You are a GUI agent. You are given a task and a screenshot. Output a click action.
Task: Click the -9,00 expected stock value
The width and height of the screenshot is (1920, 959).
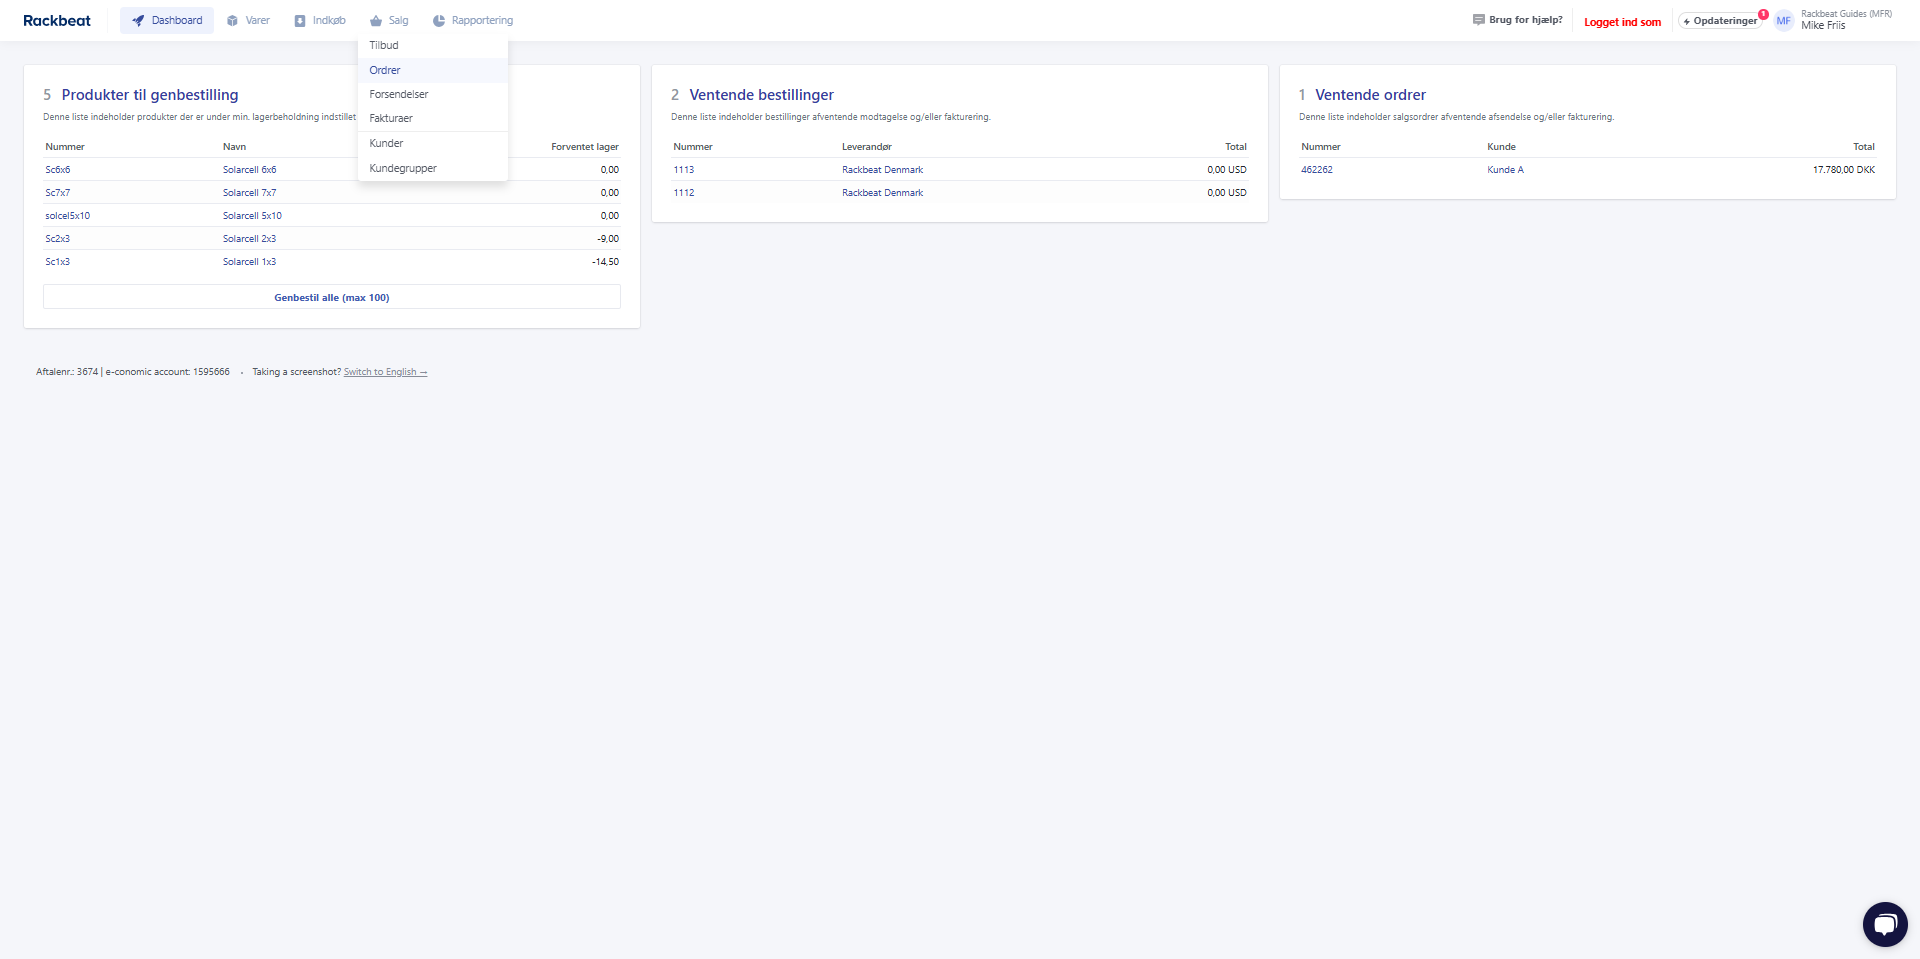tap(608, 239)
